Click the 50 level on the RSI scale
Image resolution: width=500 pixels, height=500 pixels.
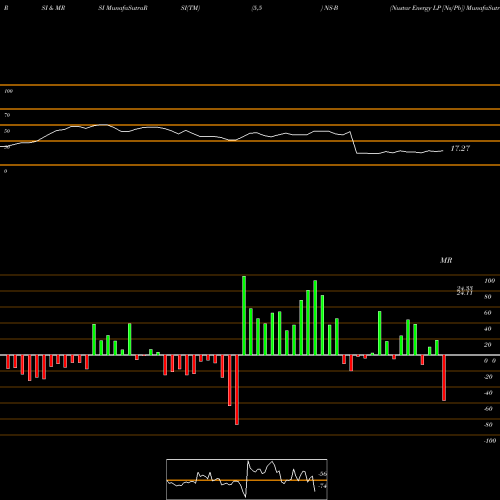(7, 131)
